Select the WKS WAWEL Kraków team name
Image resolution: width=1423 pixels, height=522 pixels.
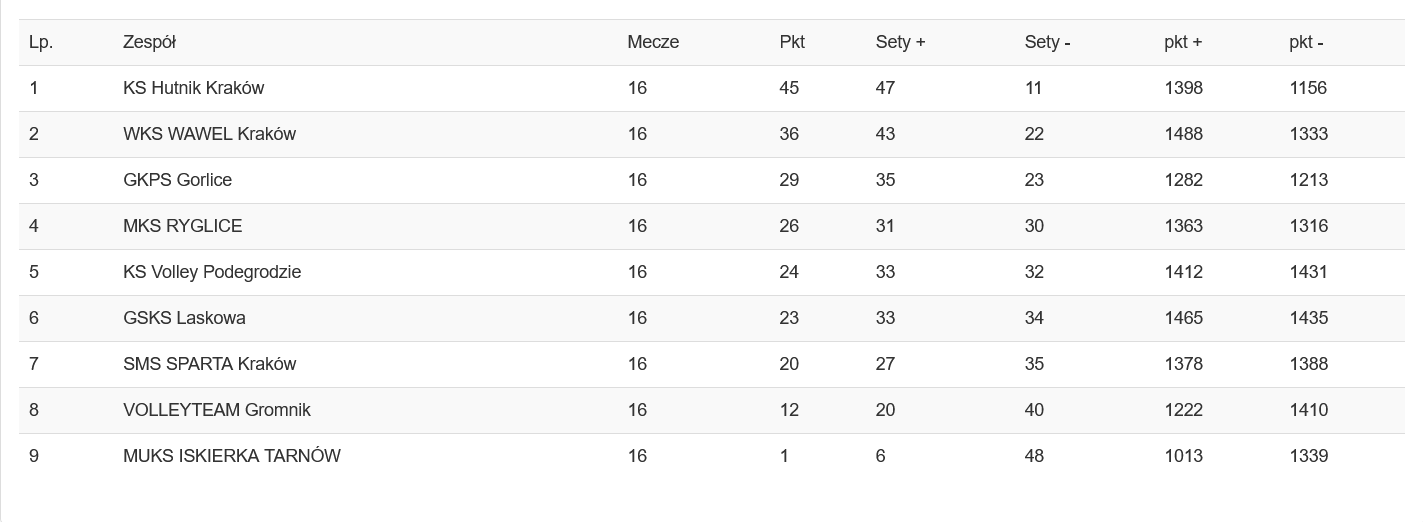point(209,134)
